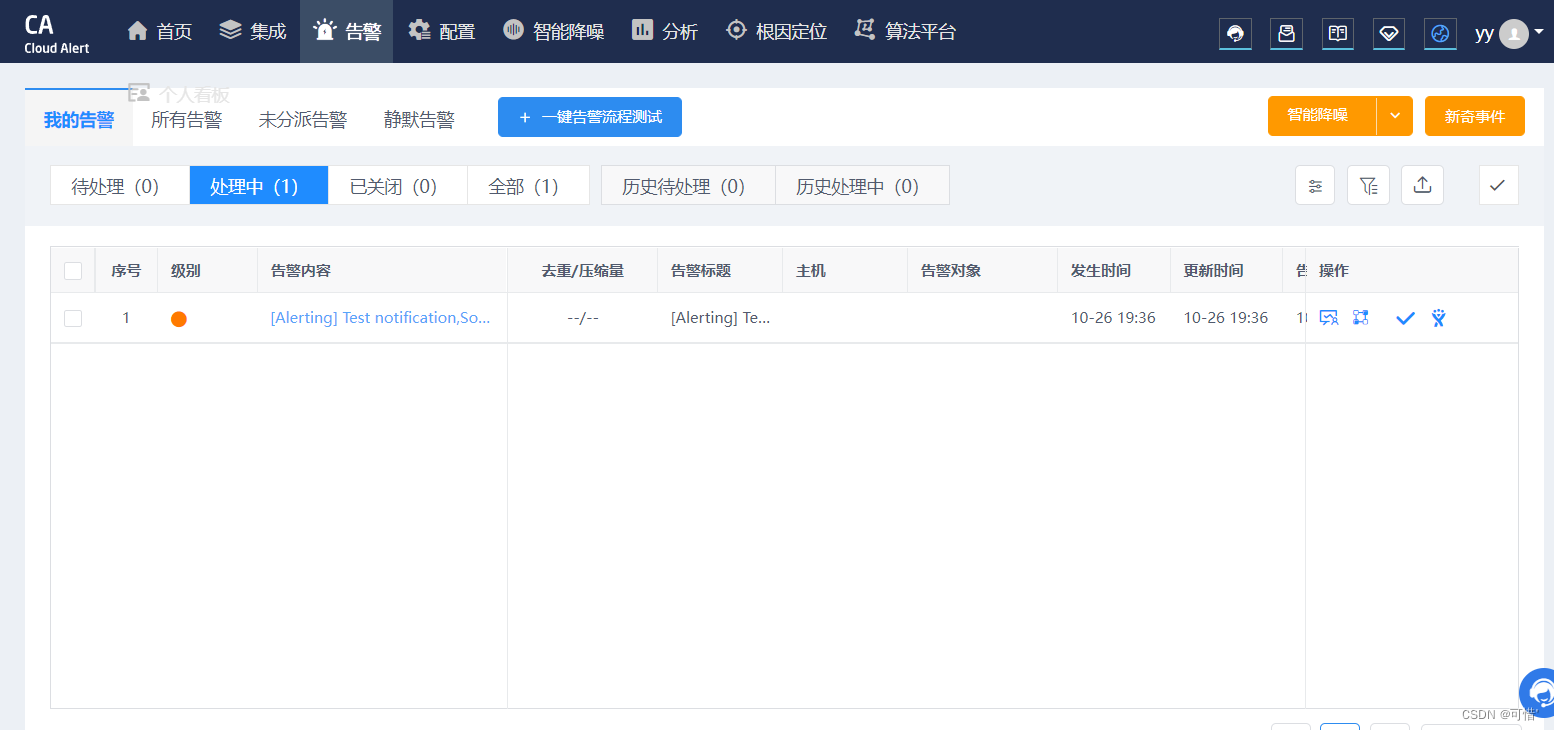Expand the yy account dropdown arrow

[1539, 32]
